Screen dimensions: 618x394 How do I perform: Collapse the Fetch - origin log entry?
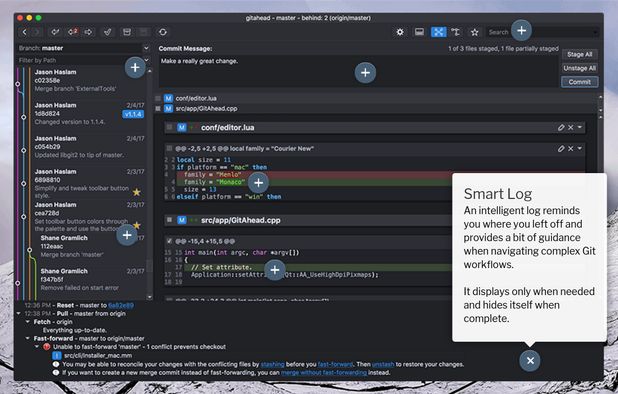pyautogui.click(x=28, y=322)
